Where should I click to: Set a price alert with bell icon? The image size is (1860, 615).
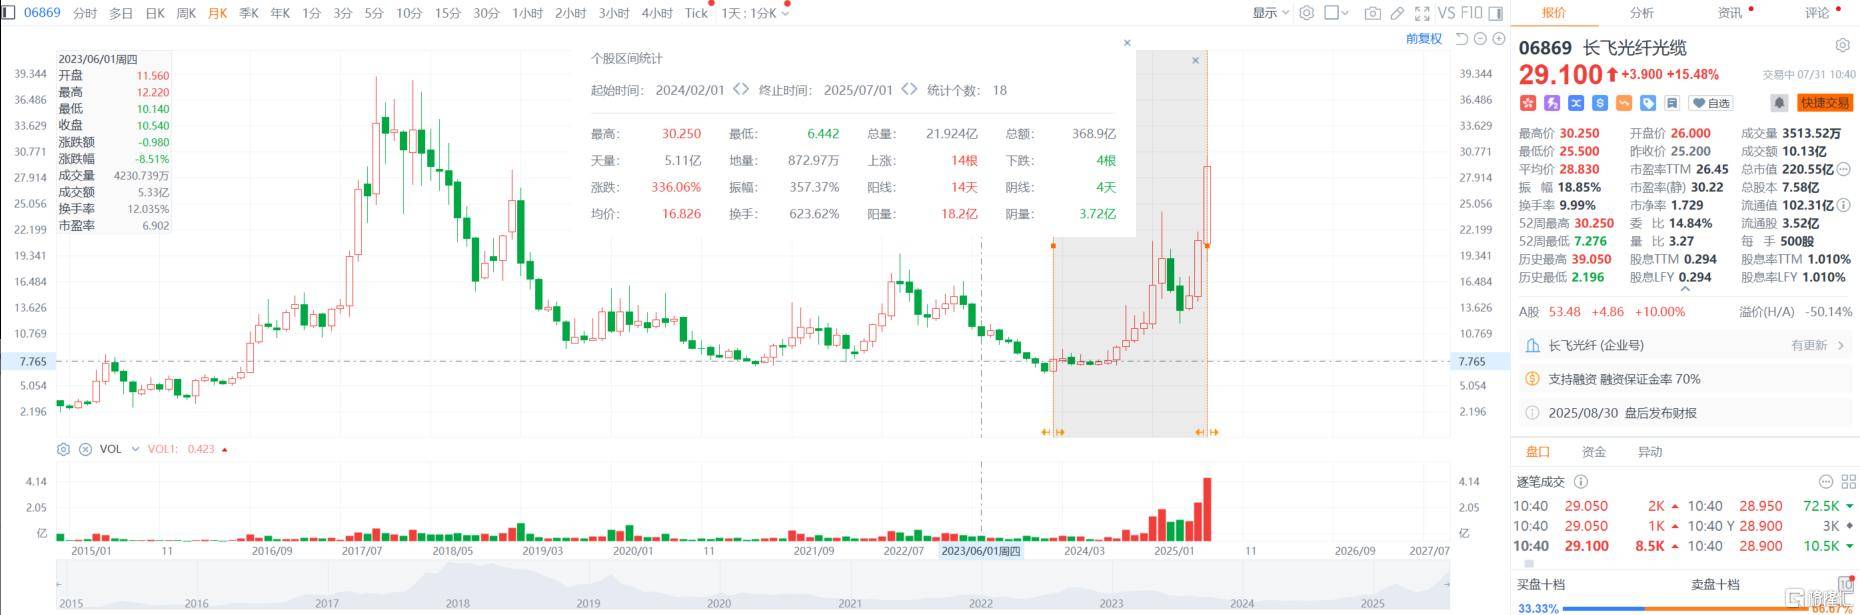pos(1779,103)
